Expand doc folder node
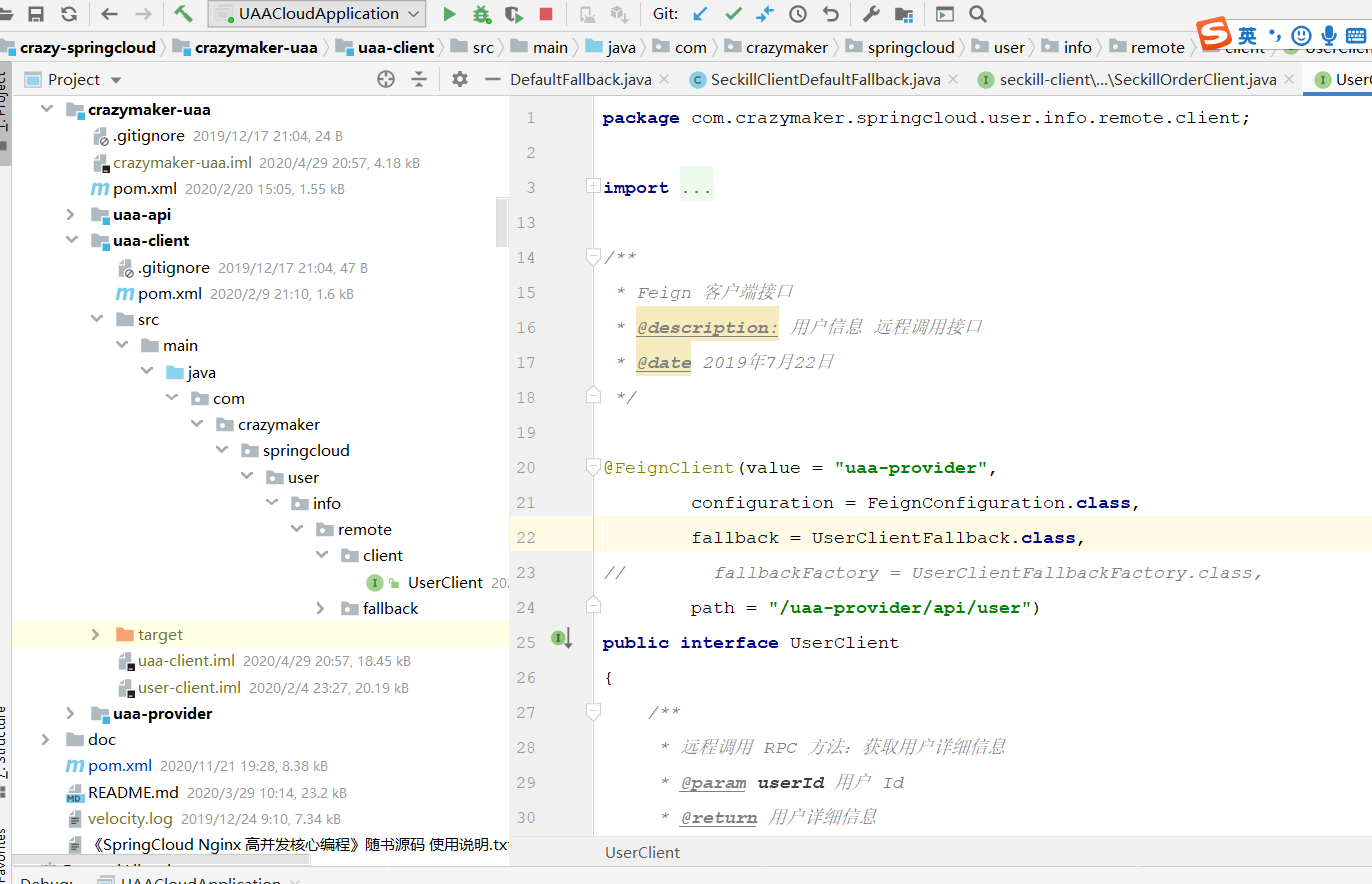The height and width of the screenshot is (884, 1372). pyautogui.click(x=46, y=739)
